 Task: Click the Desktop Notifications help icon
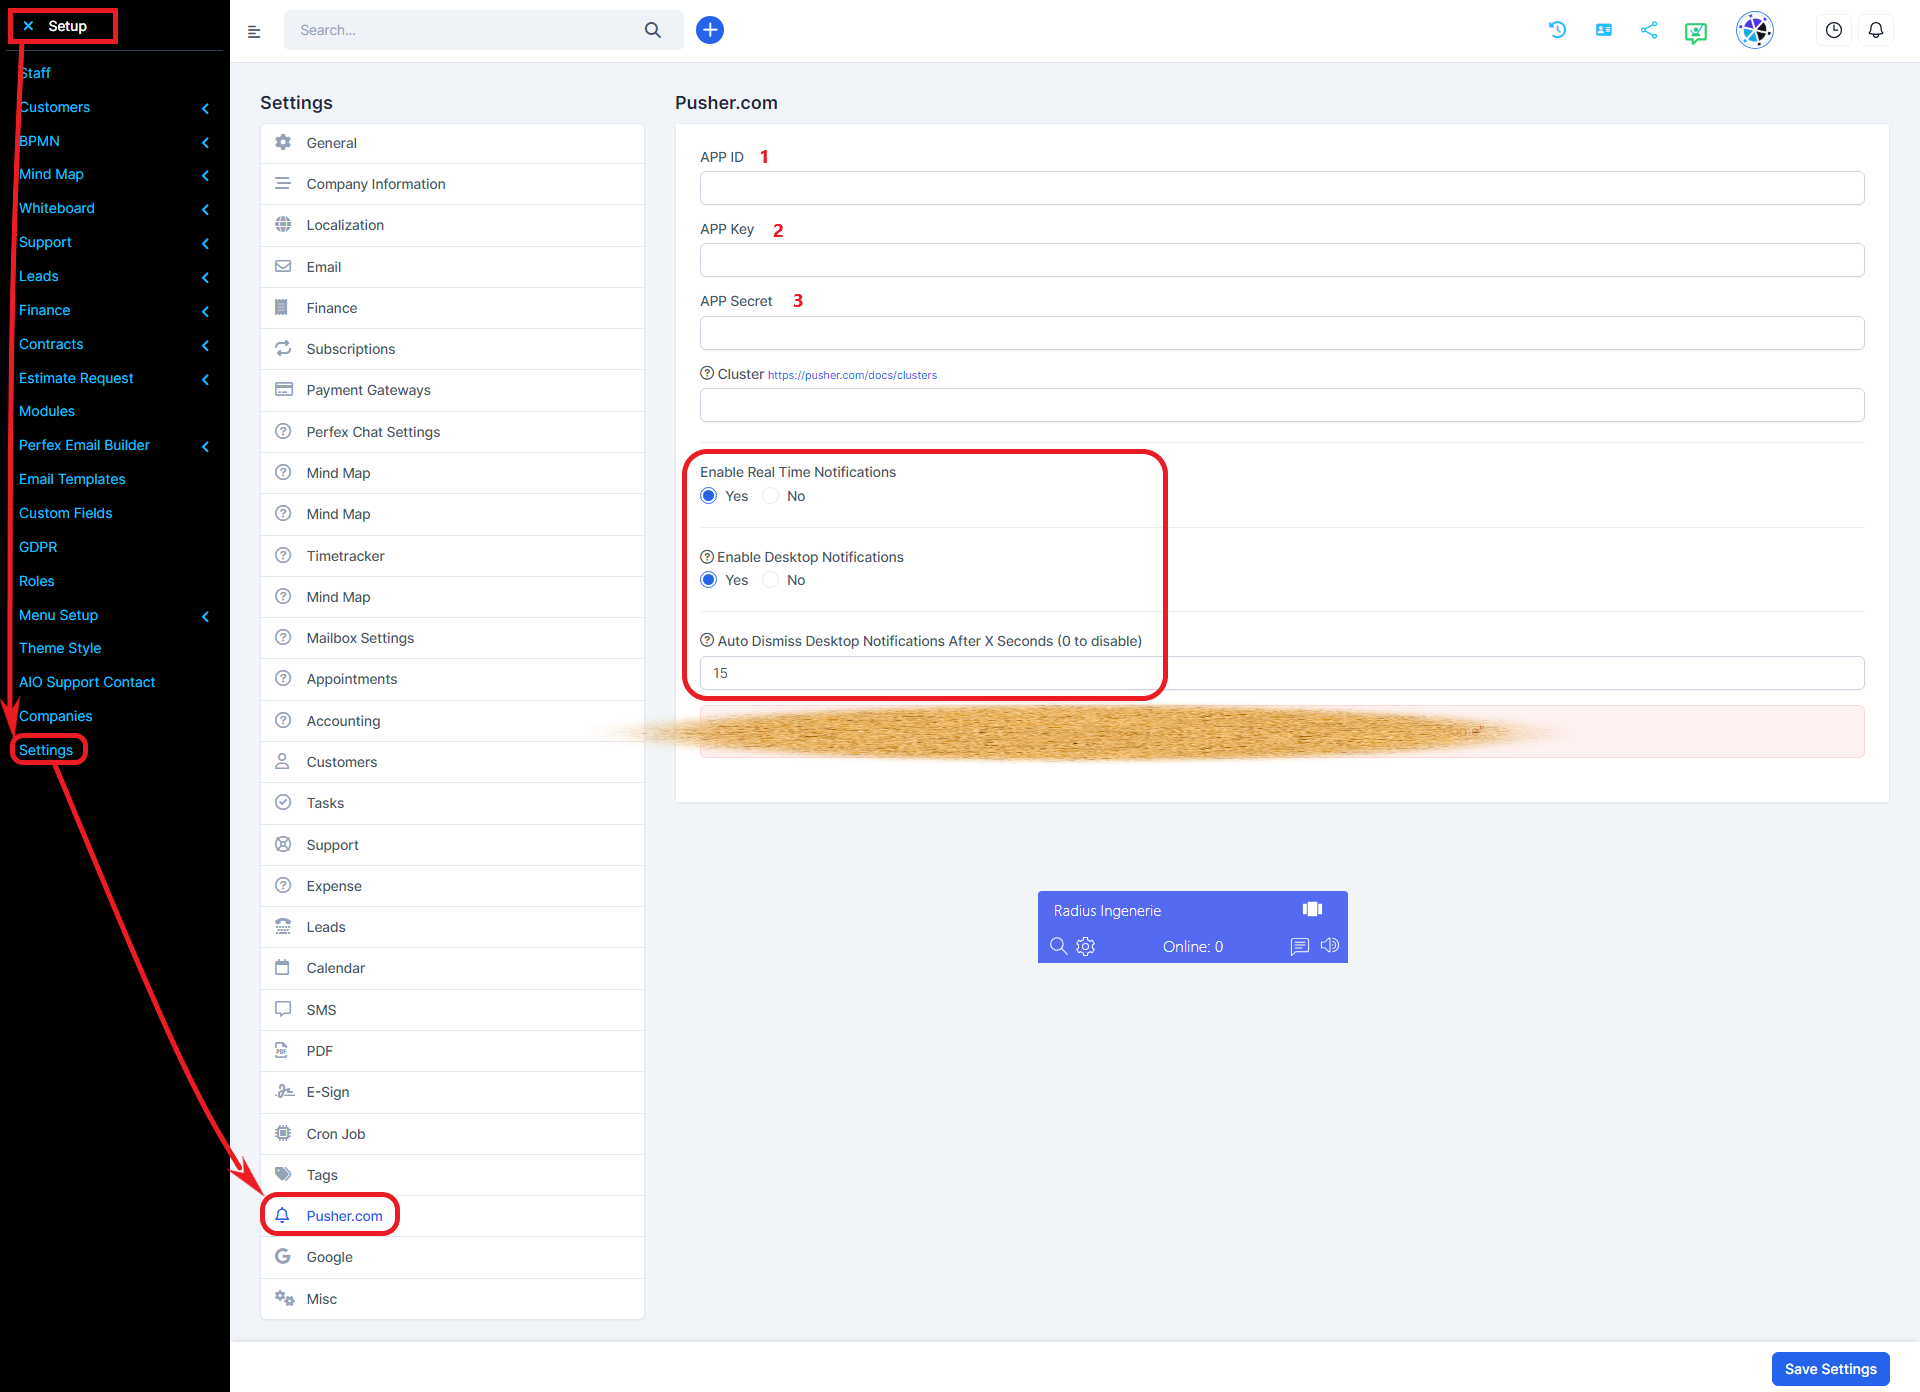click(x=707, y=556)
